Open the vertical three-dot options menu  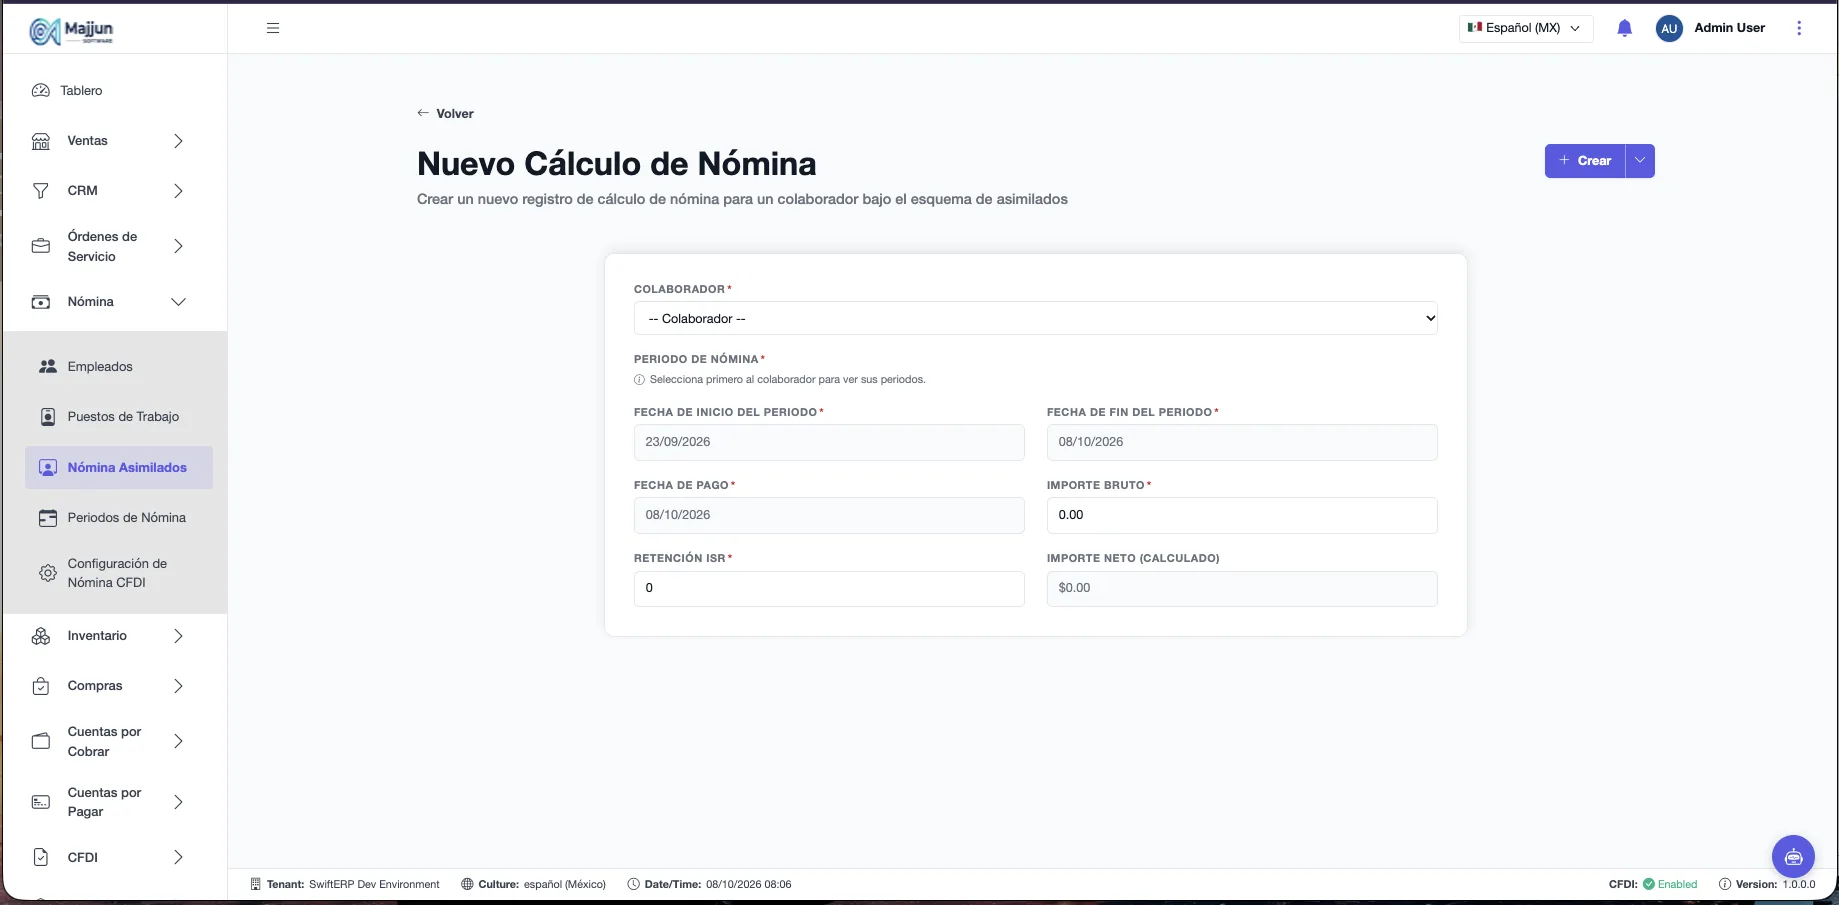(1799, 28)
